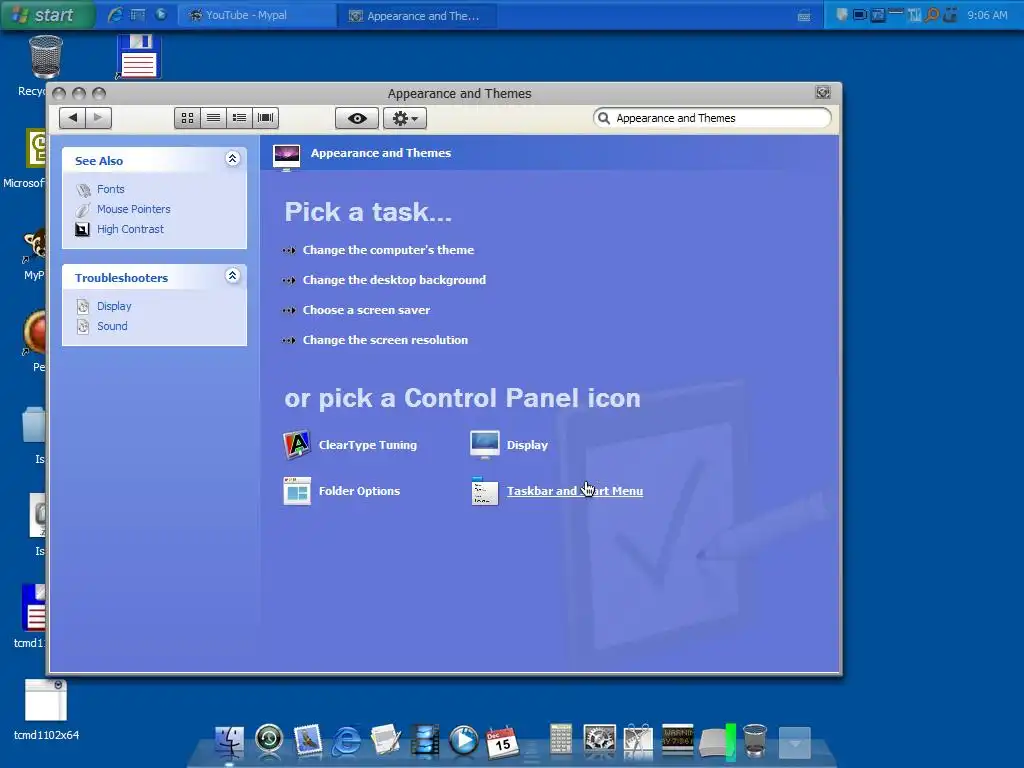
Task: Switch to bulleted details list view
Action: click(x=240, y=118)
